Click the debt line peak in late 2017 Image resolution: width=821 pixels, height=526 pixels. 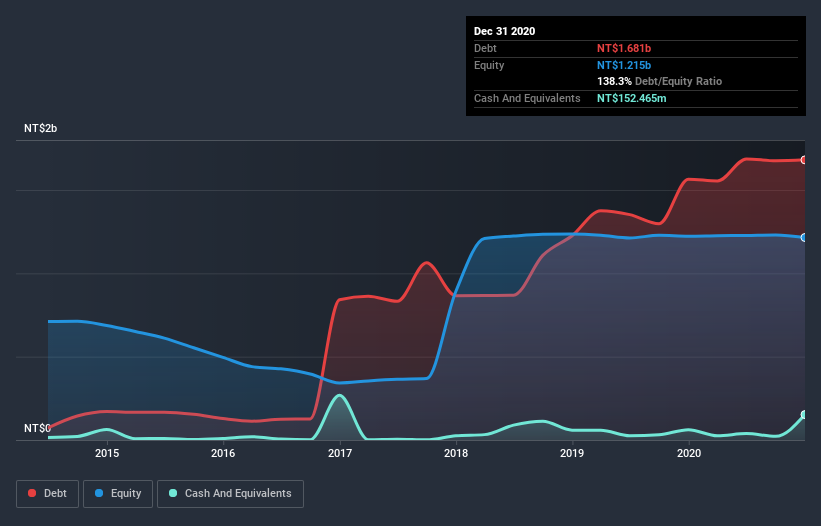[427, 263]
